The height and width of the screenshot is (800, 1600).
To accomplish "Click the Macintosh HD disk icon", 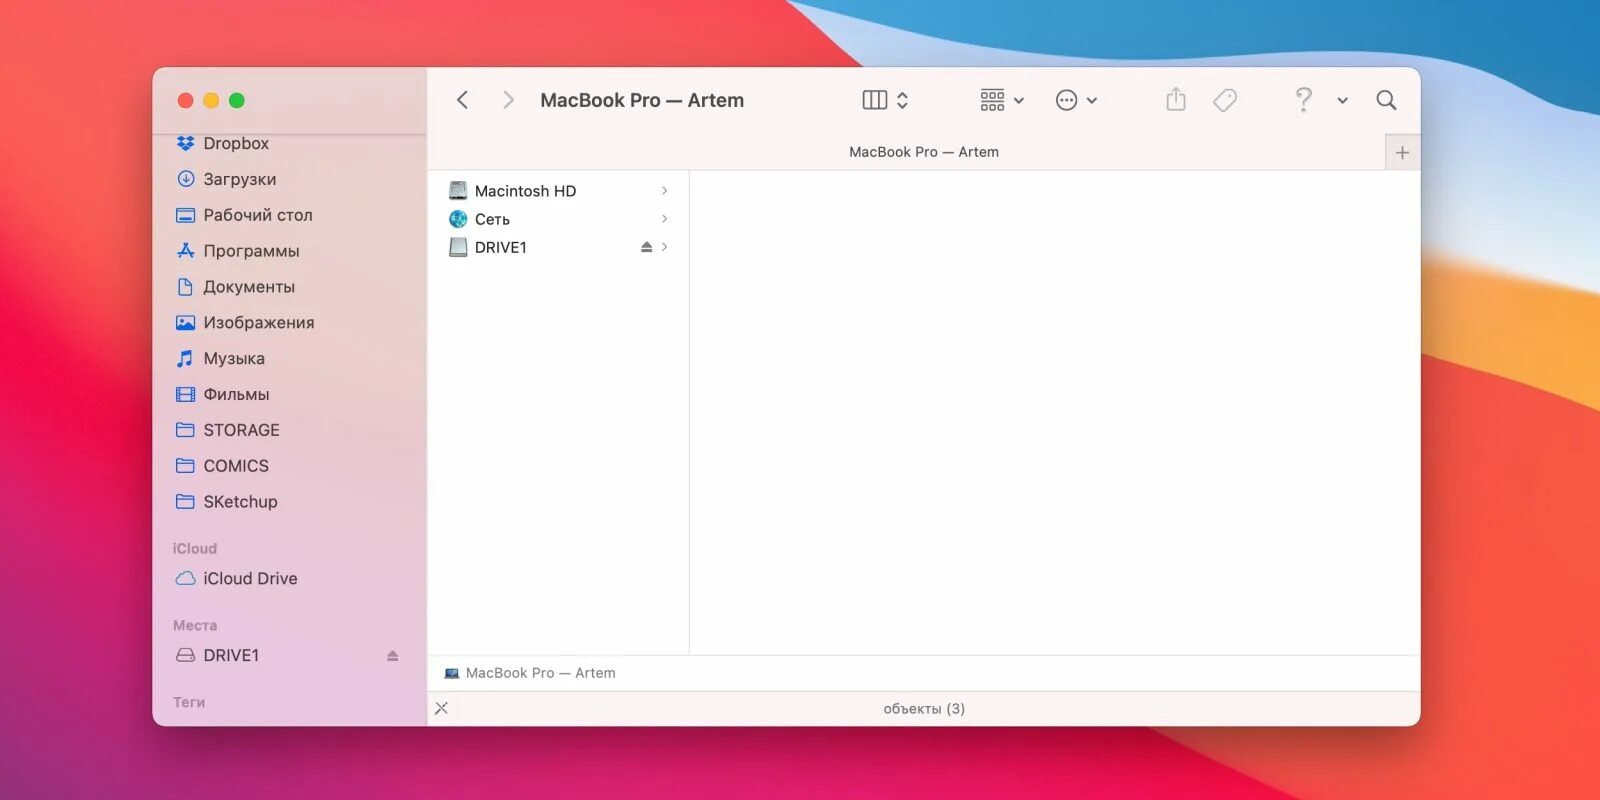I will [458, 191].
